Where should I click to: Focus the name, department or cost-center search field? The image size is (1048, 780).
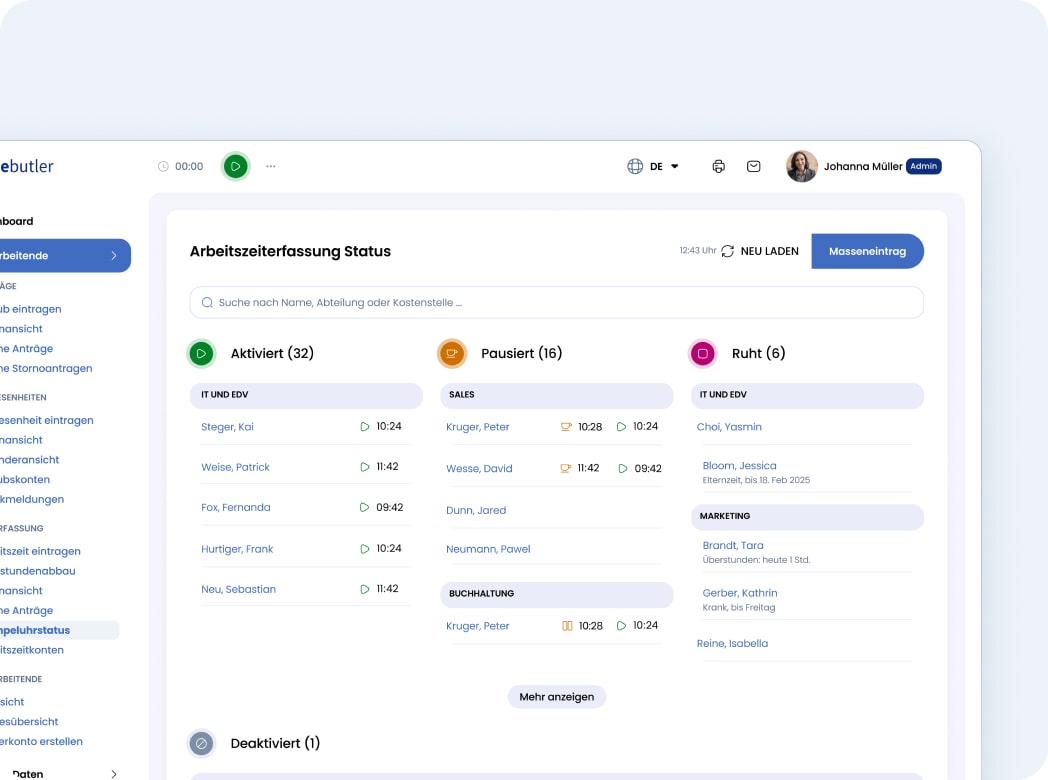tap(557, 303)
